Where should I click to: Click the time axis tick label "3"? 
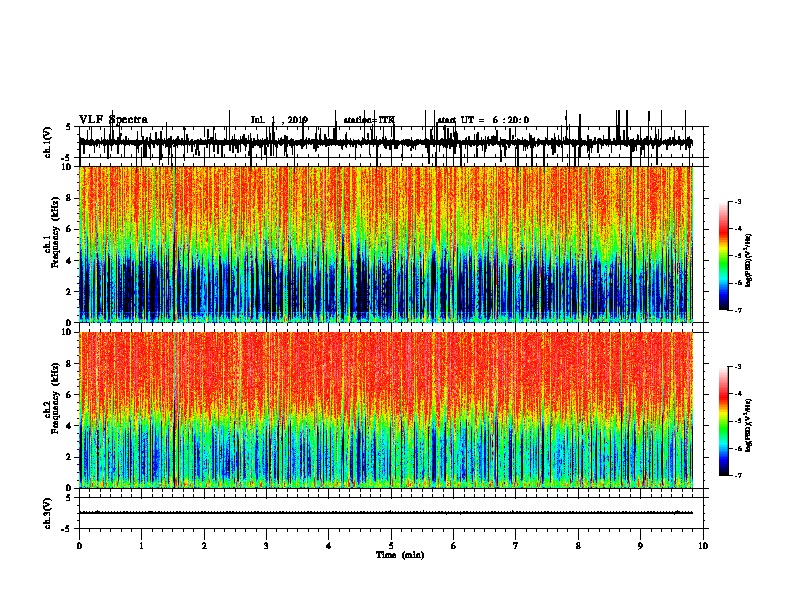coord(266,546)
